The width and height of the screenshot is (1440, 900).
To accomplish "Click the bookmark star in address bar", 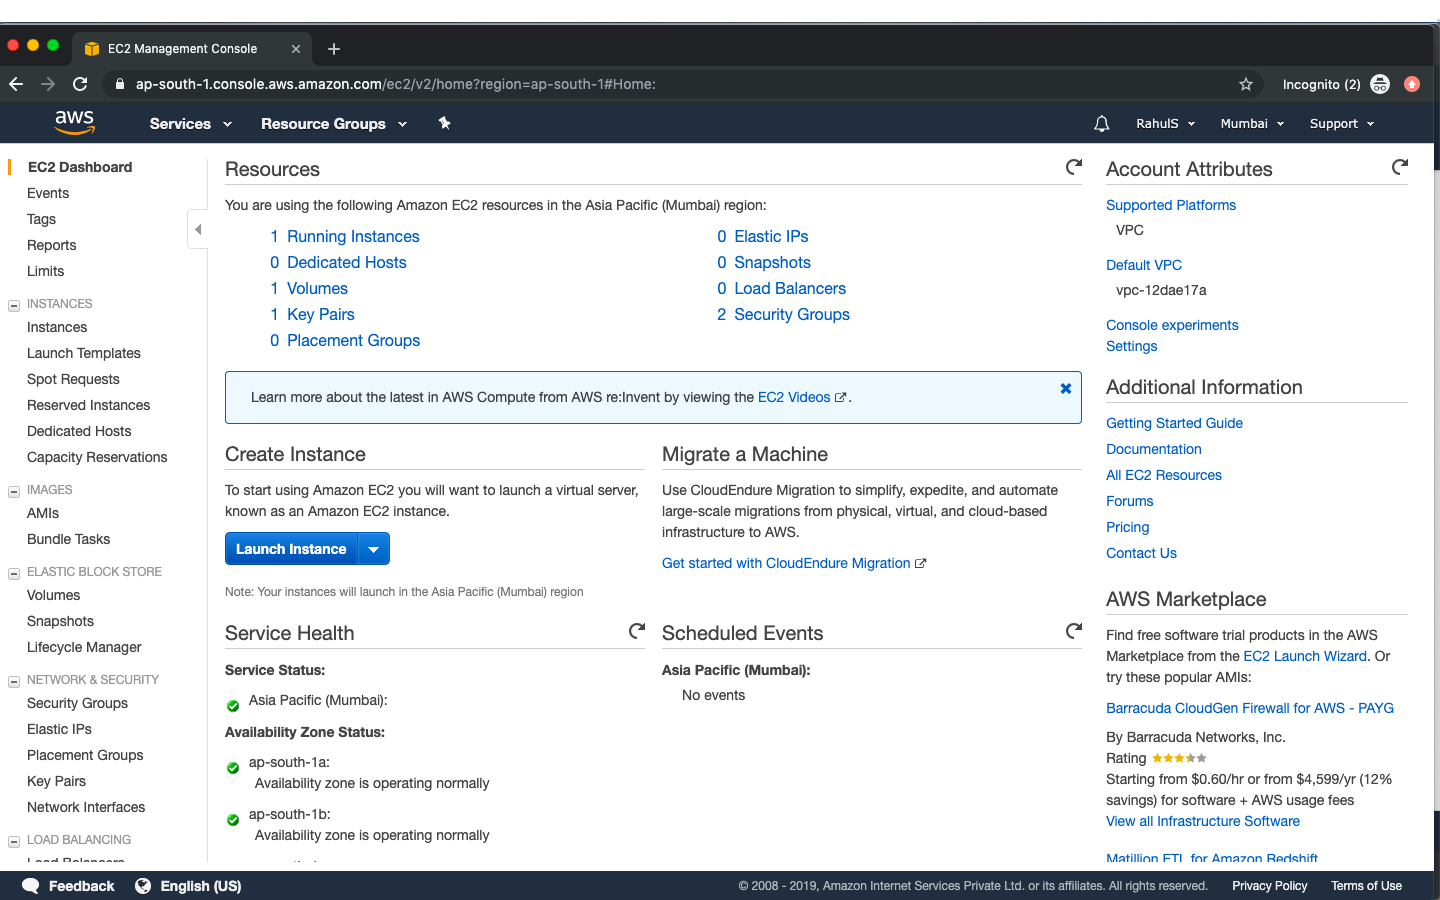I will [1246, 84].
